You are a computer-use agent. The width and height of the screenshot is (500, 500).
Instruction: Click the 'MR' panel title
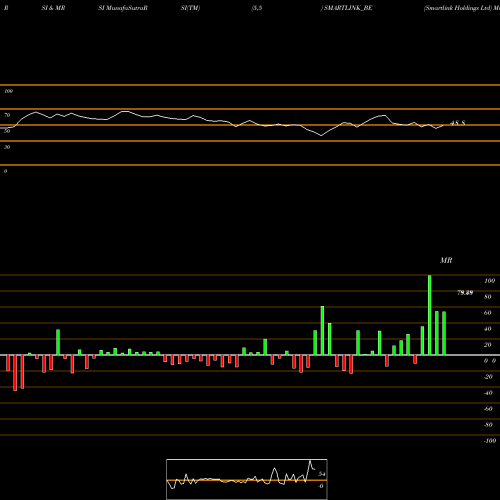[446, 260]
